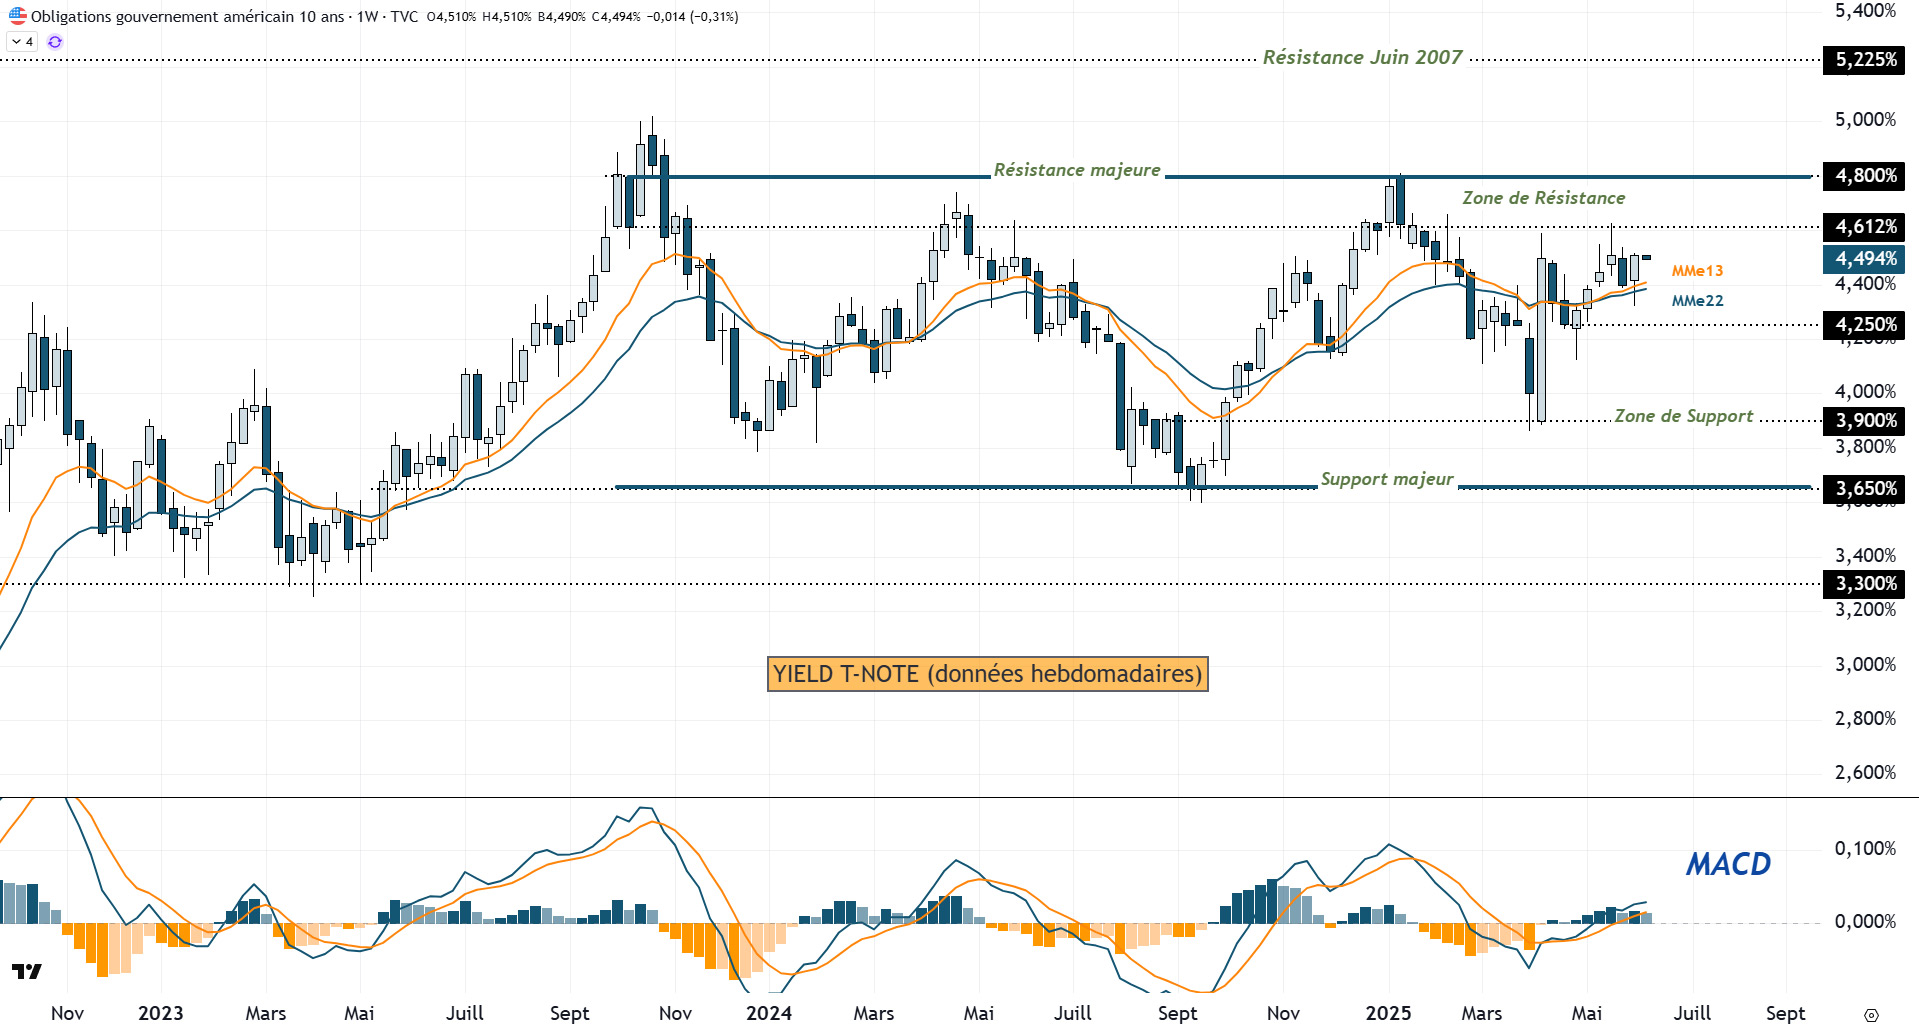Open the symbol title Obligations gouvernement américain

click(x=187, y=17)
